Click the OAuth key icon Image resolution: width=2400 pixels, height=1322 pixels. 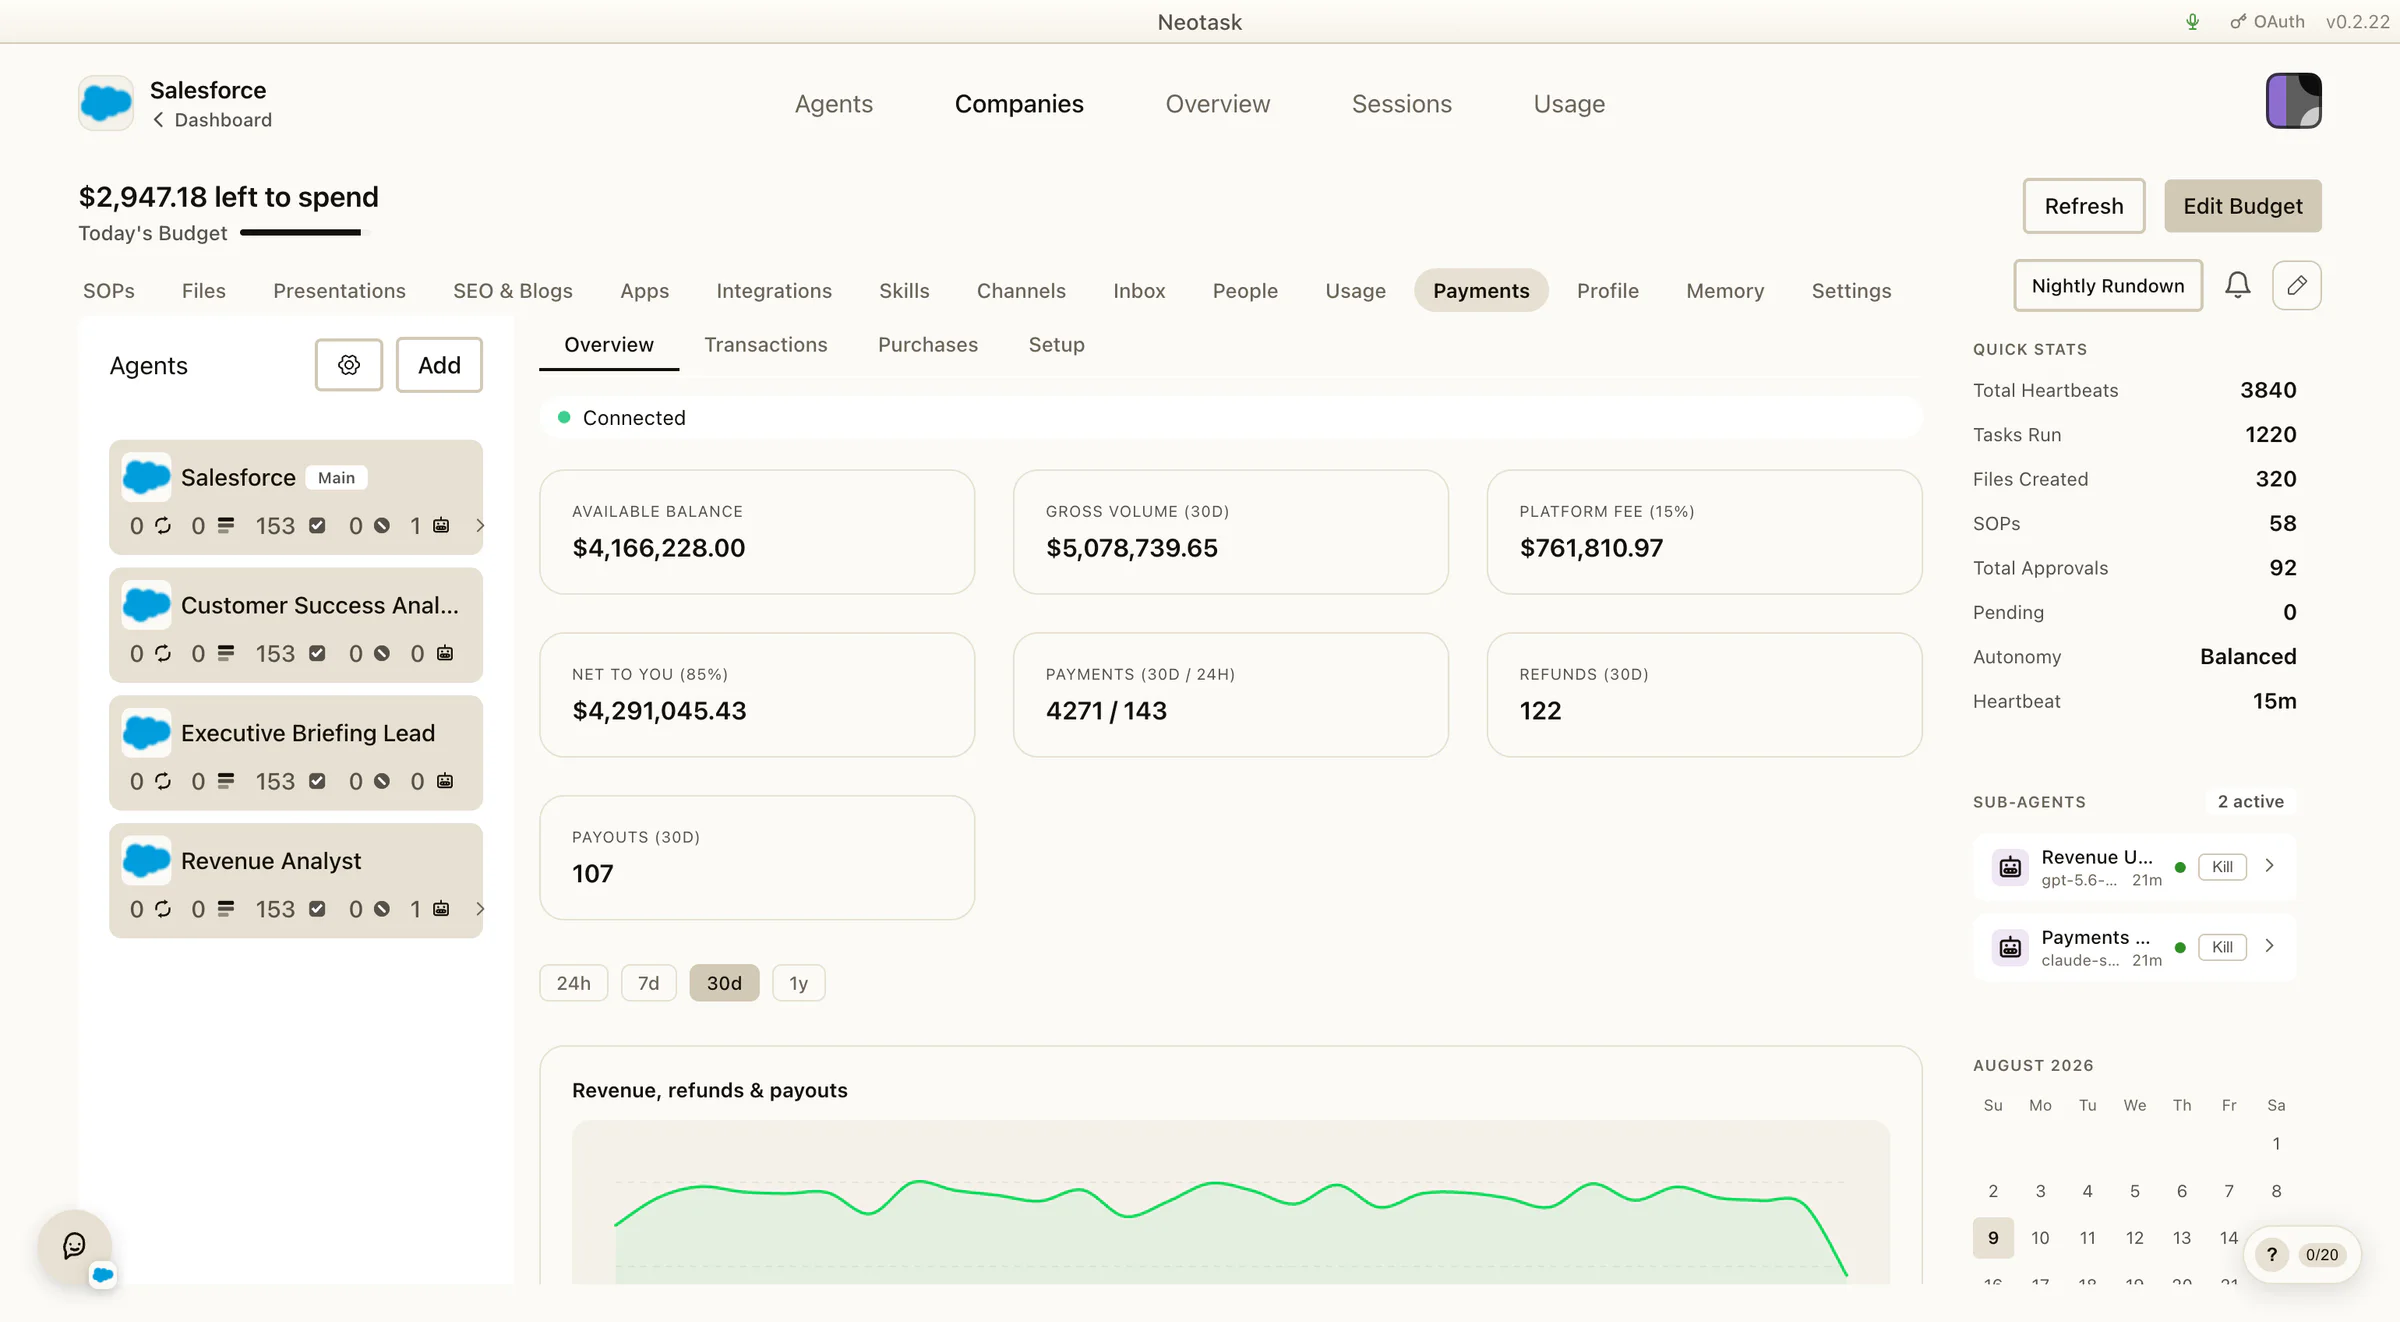pyautogui.click(x=2238, y=22)
